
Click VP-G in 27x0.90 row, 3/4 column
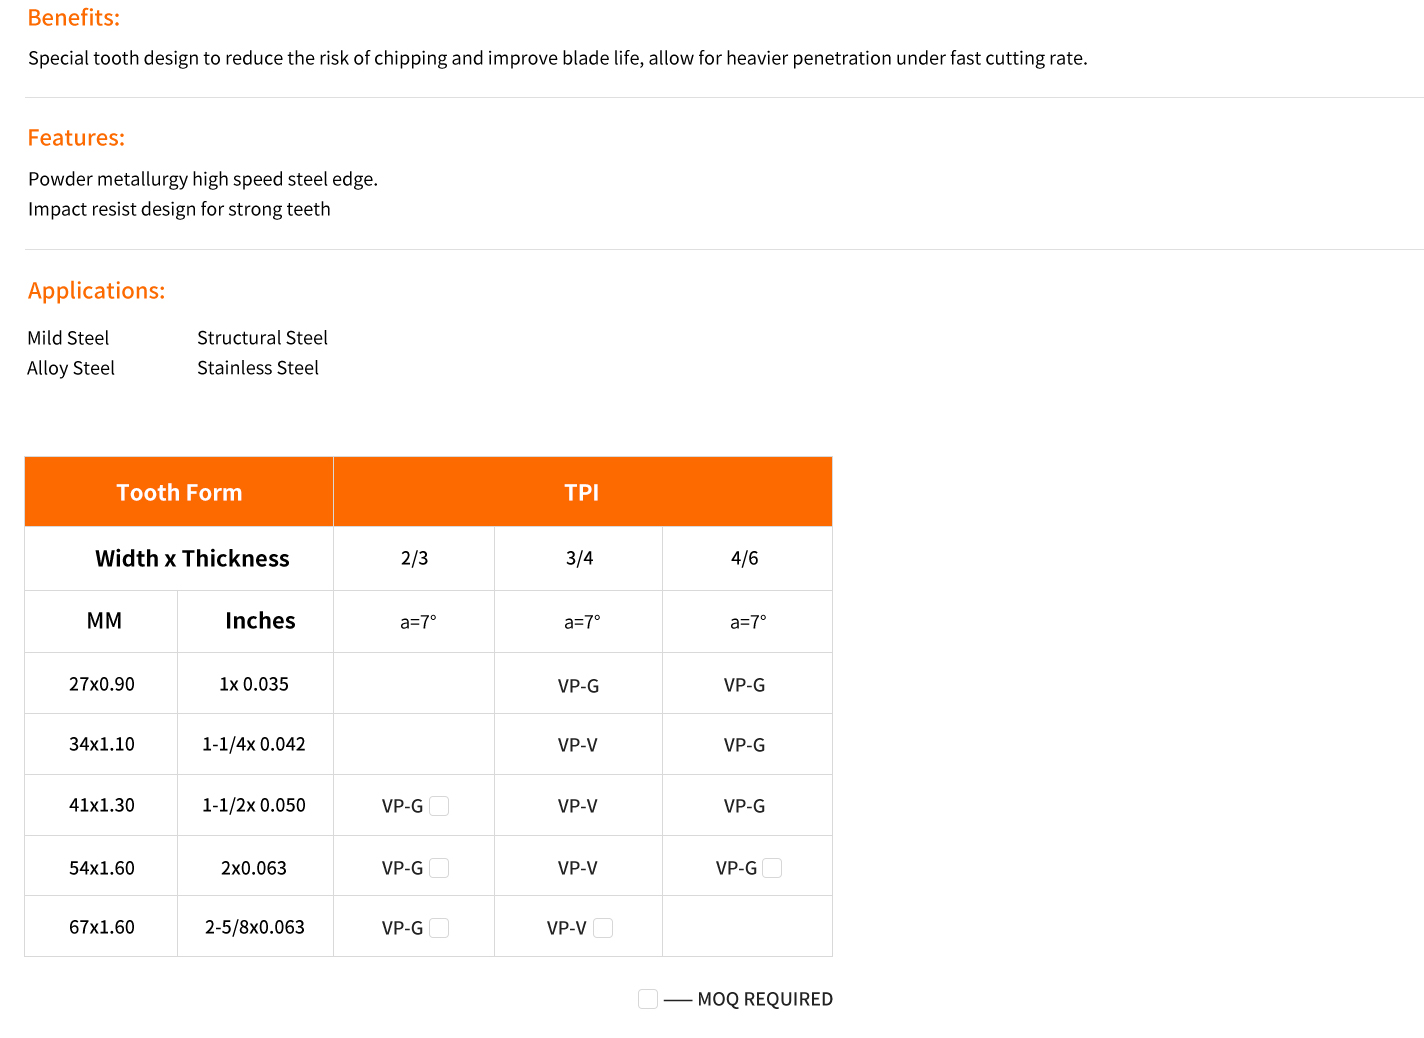pos(578,686)
